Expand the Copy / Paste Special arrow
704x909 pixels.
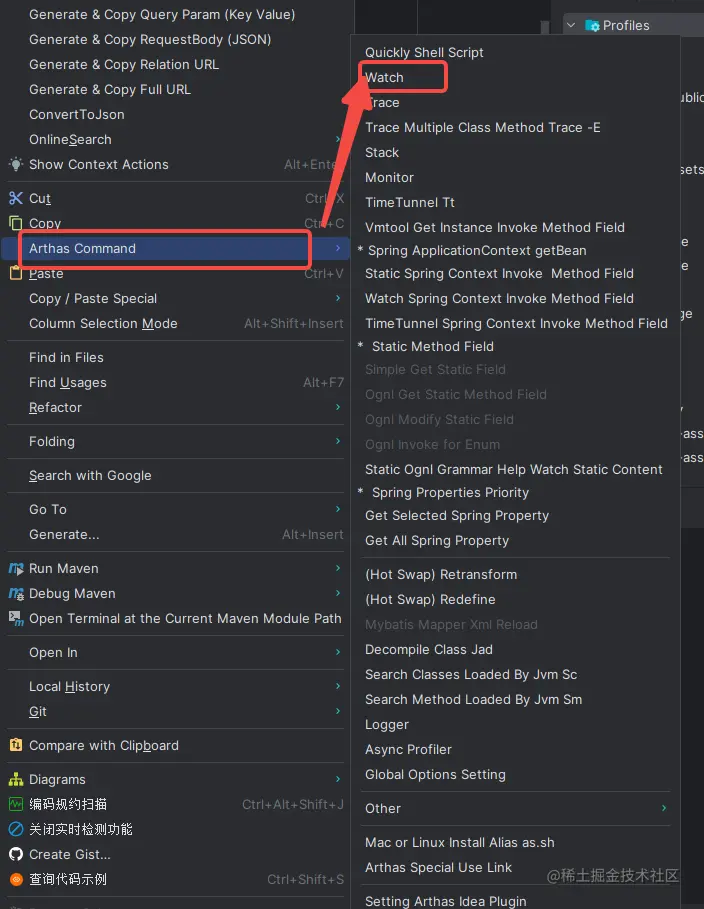(338, 298)
